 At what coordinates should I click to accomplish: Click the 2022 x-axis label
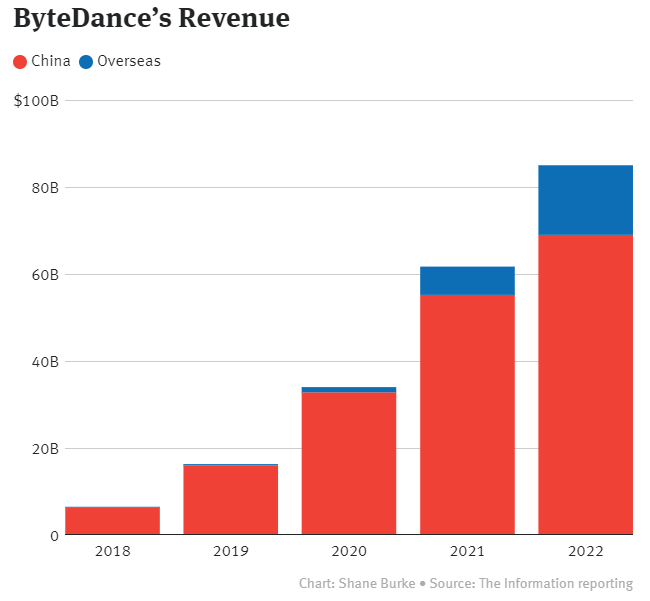coord(585,551)
